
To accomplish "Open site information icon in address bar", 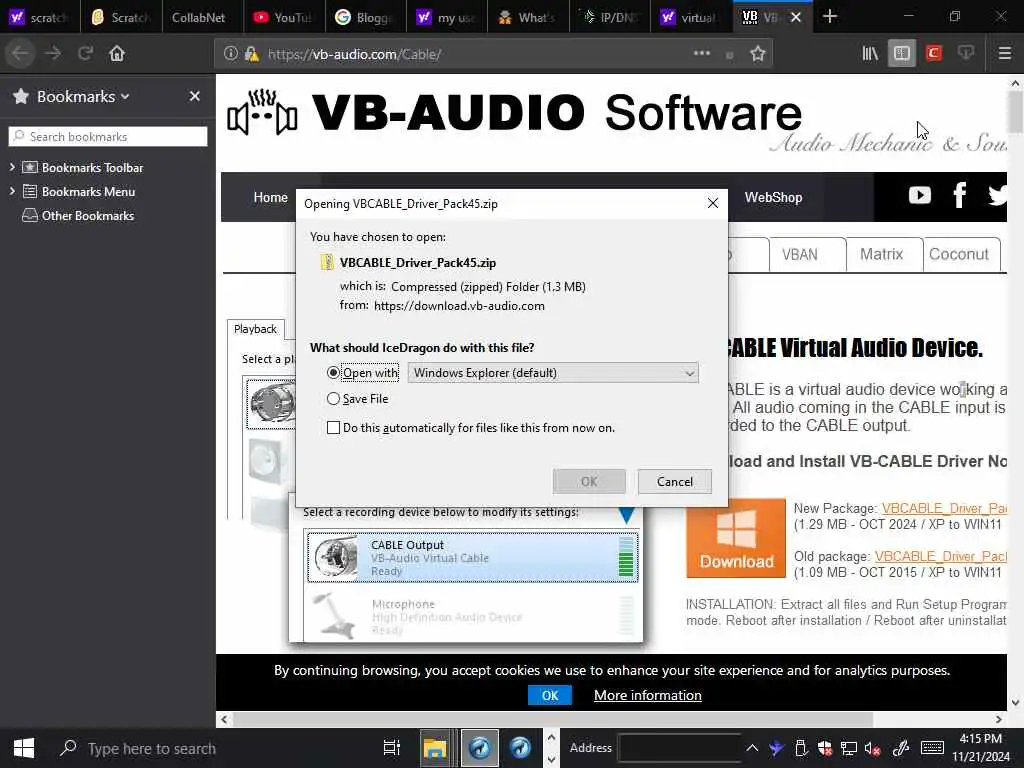I will tap(231, 54).
